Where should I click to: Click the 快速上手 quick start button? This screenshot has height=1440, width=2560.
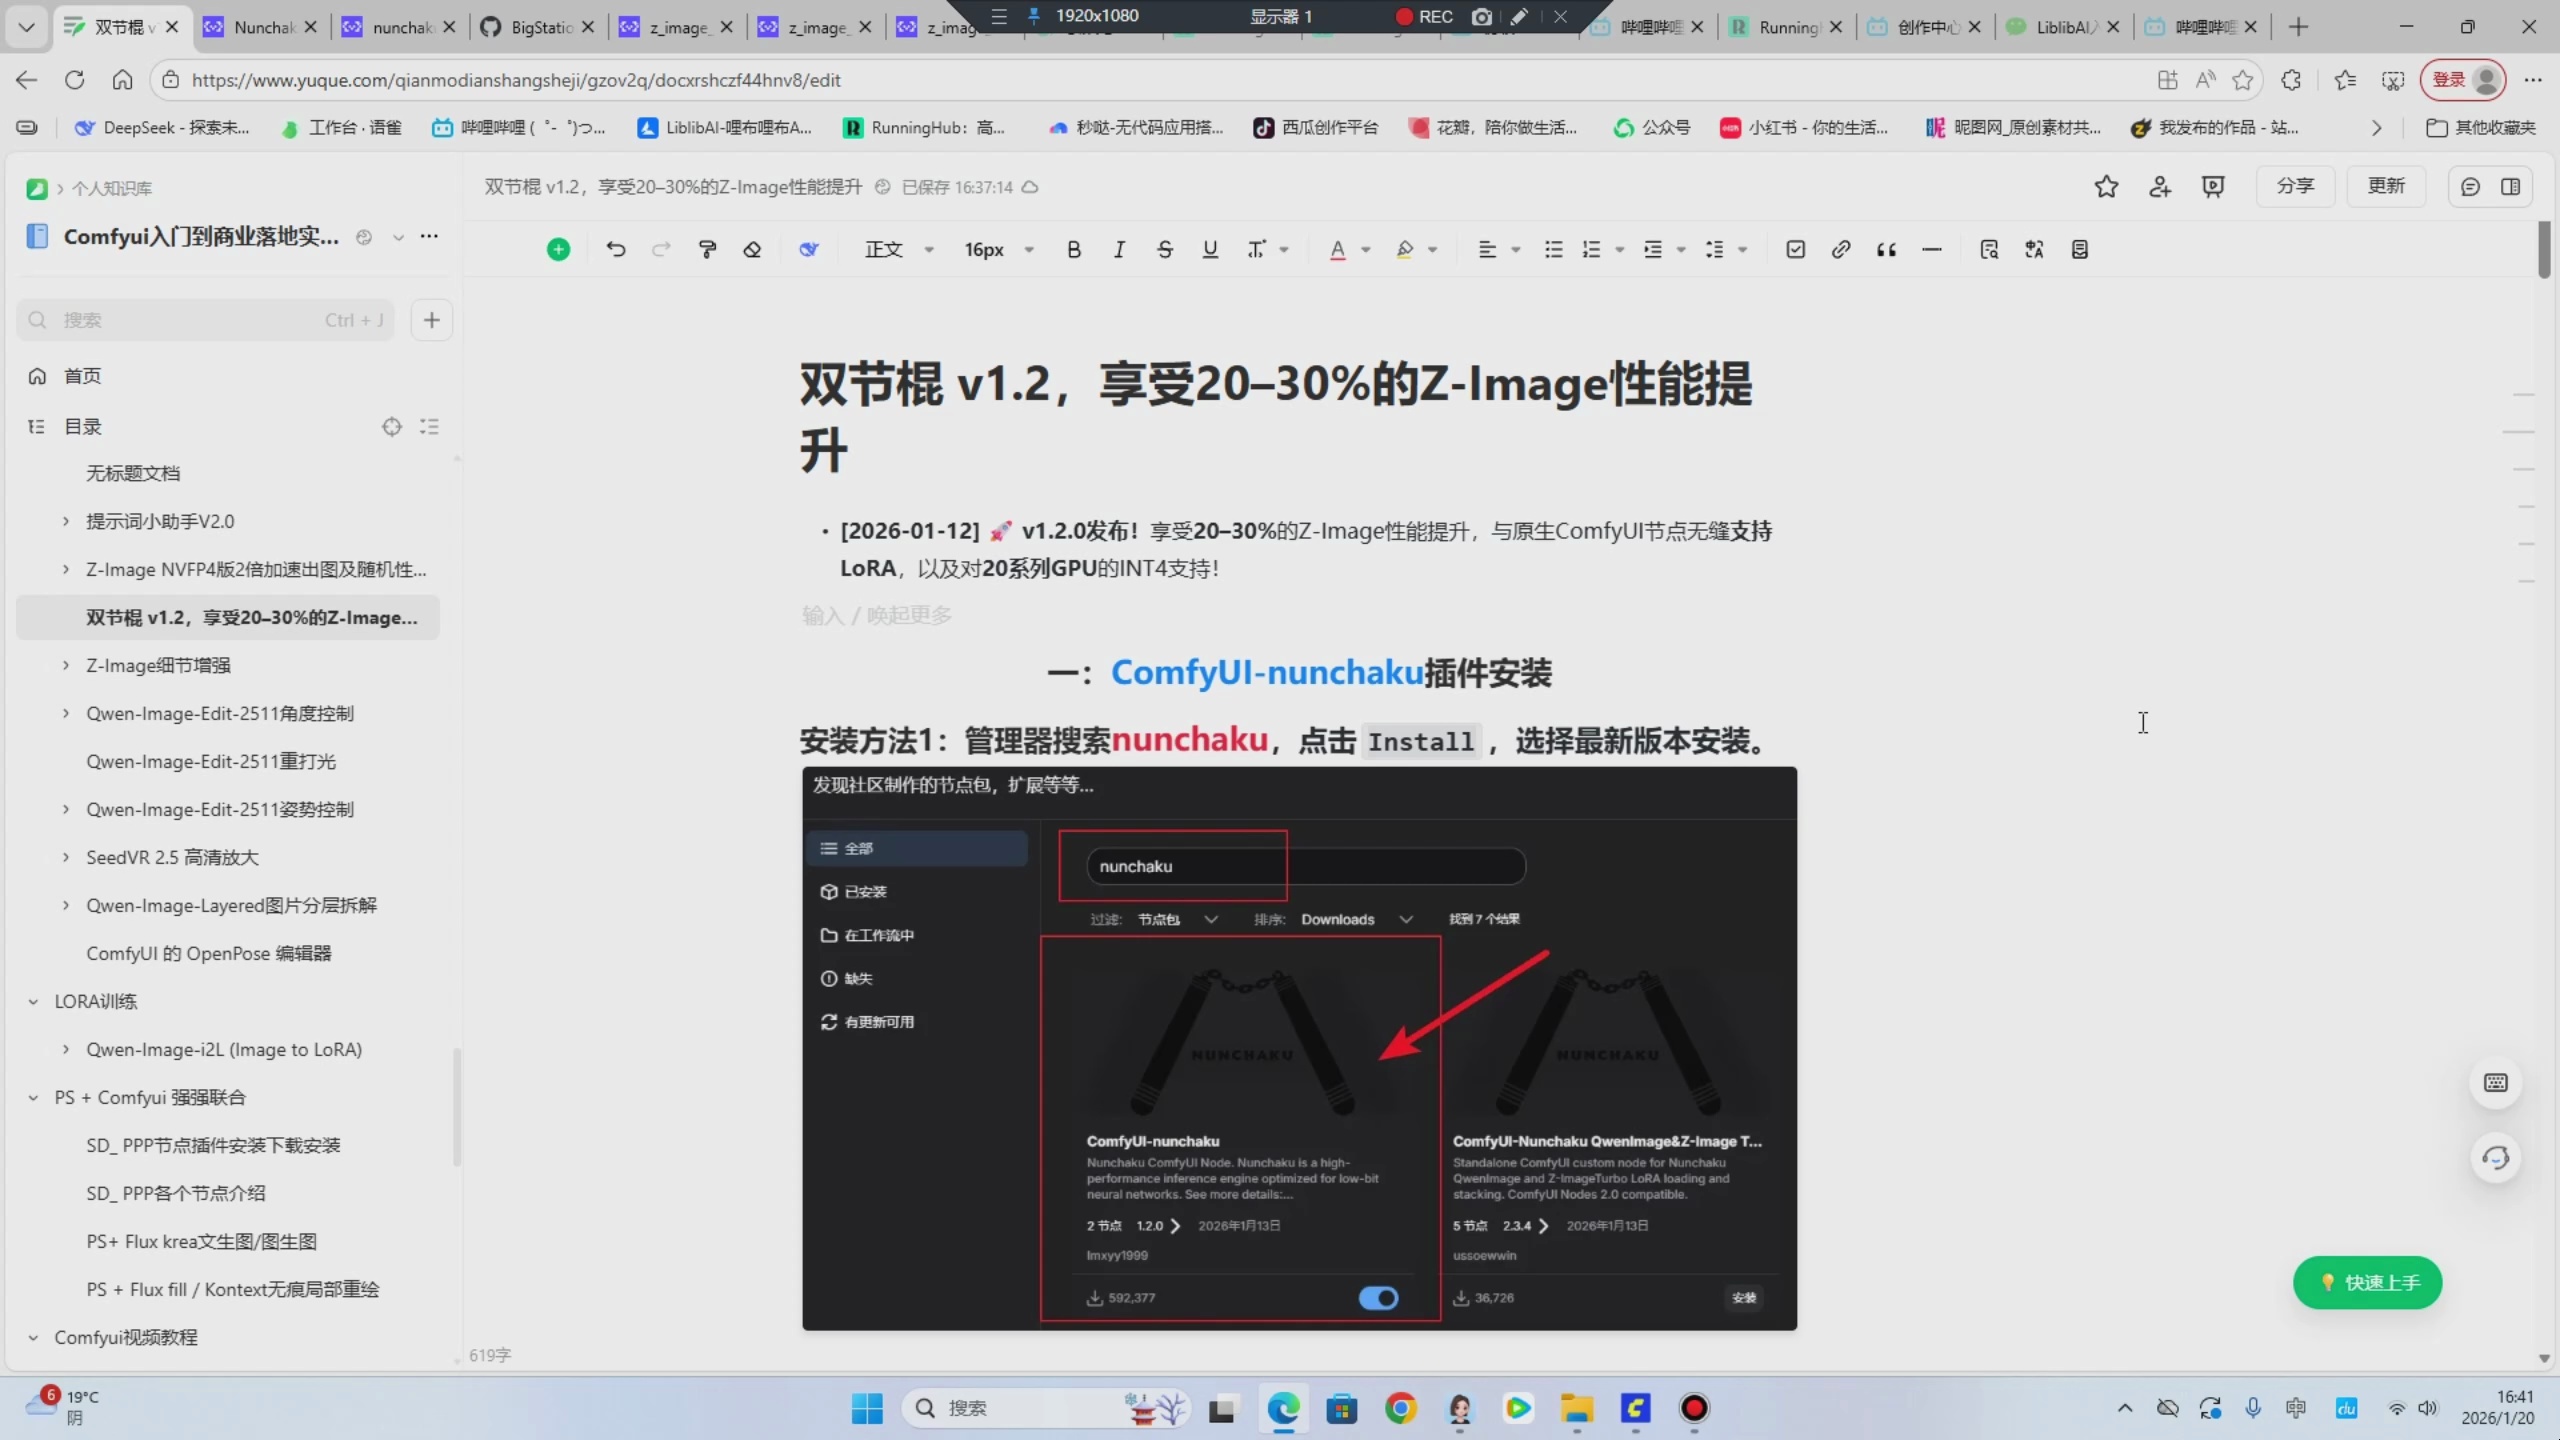[2367, 1282]
